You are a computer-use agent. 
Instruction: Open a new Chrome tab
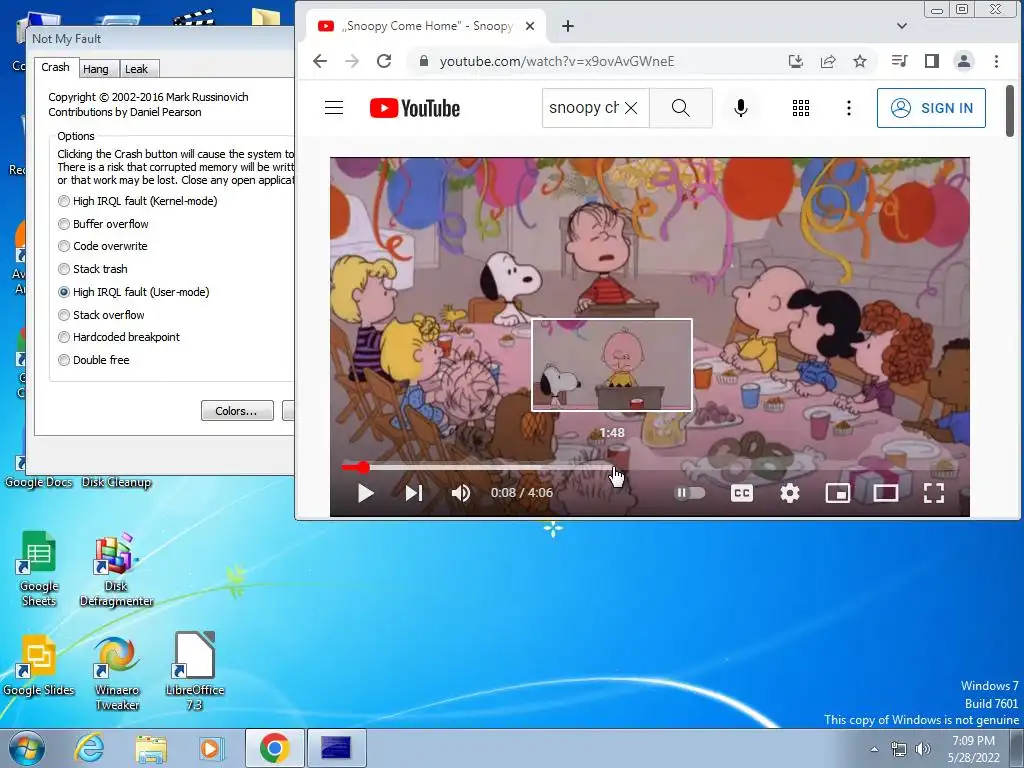(568, 26)
